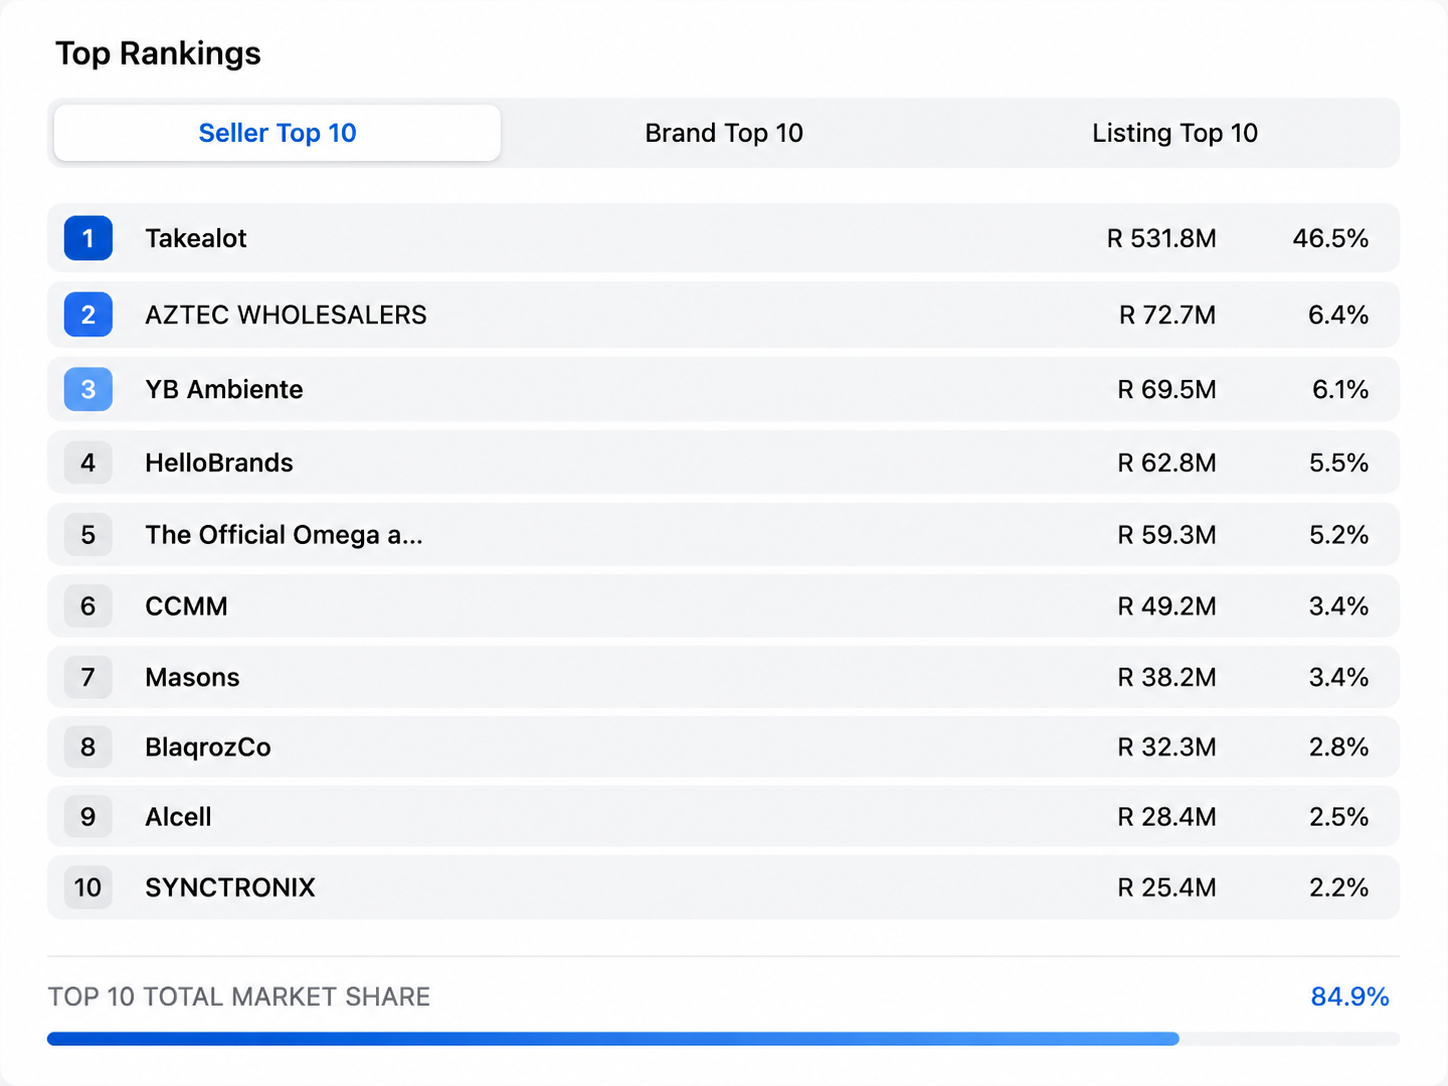Click Takealot's R 531.8M revenue value

1162,238
